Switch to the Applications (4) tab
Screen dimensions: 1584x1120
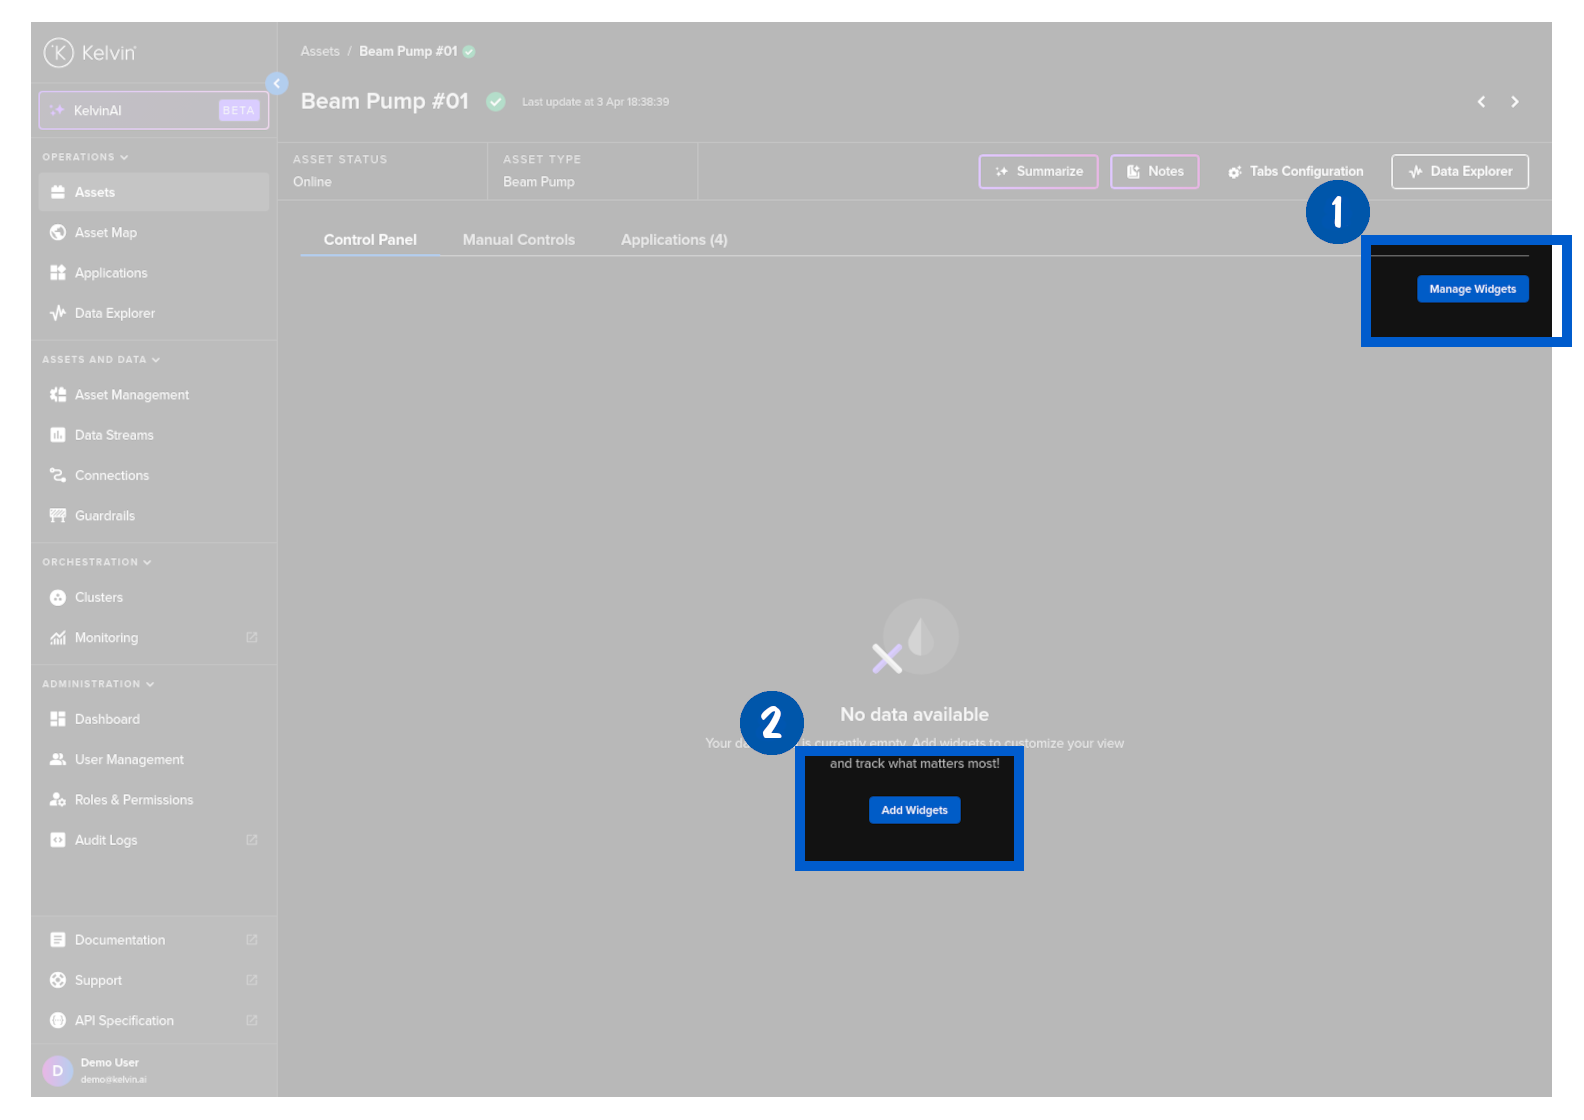(x=673, y=240)
